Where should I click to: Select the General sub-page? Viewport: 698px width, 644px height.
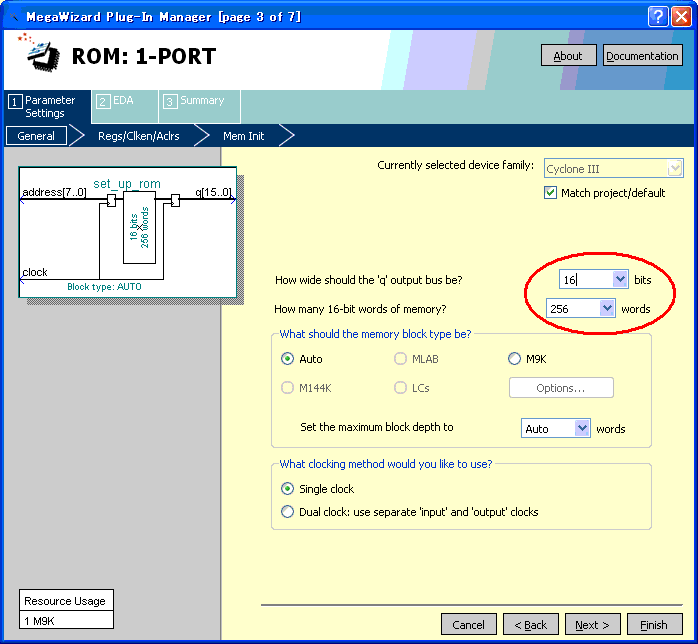[x=36, y=136]
